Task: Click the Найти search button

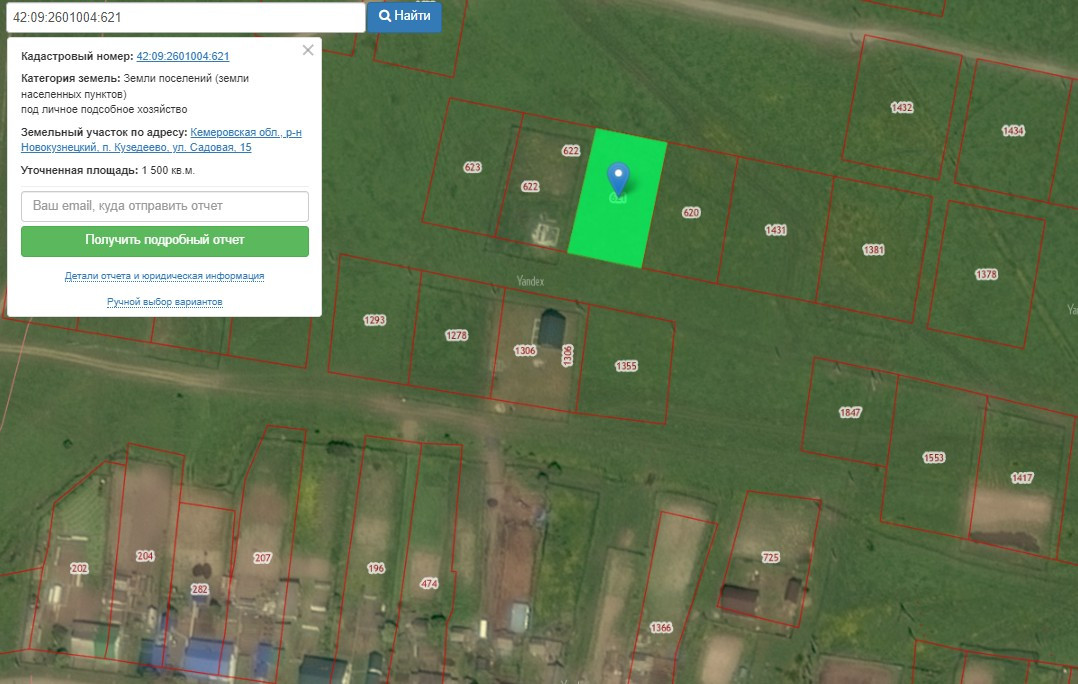Action: (404, 16)
